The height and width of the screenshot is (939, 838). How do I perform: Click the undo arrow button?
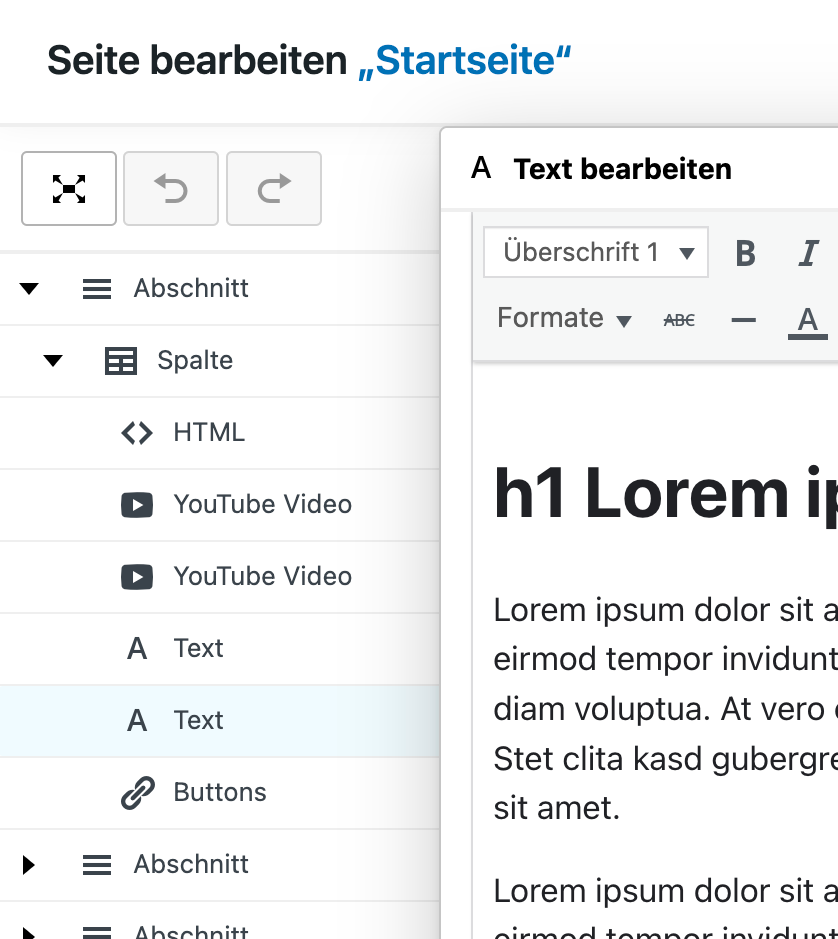click(171, 189)
